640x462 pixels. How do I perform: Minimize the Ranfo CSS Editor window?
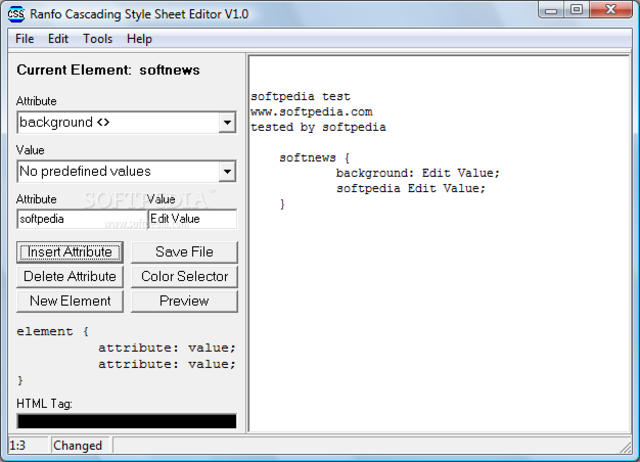pyautogui.click(x=551, y=10)
